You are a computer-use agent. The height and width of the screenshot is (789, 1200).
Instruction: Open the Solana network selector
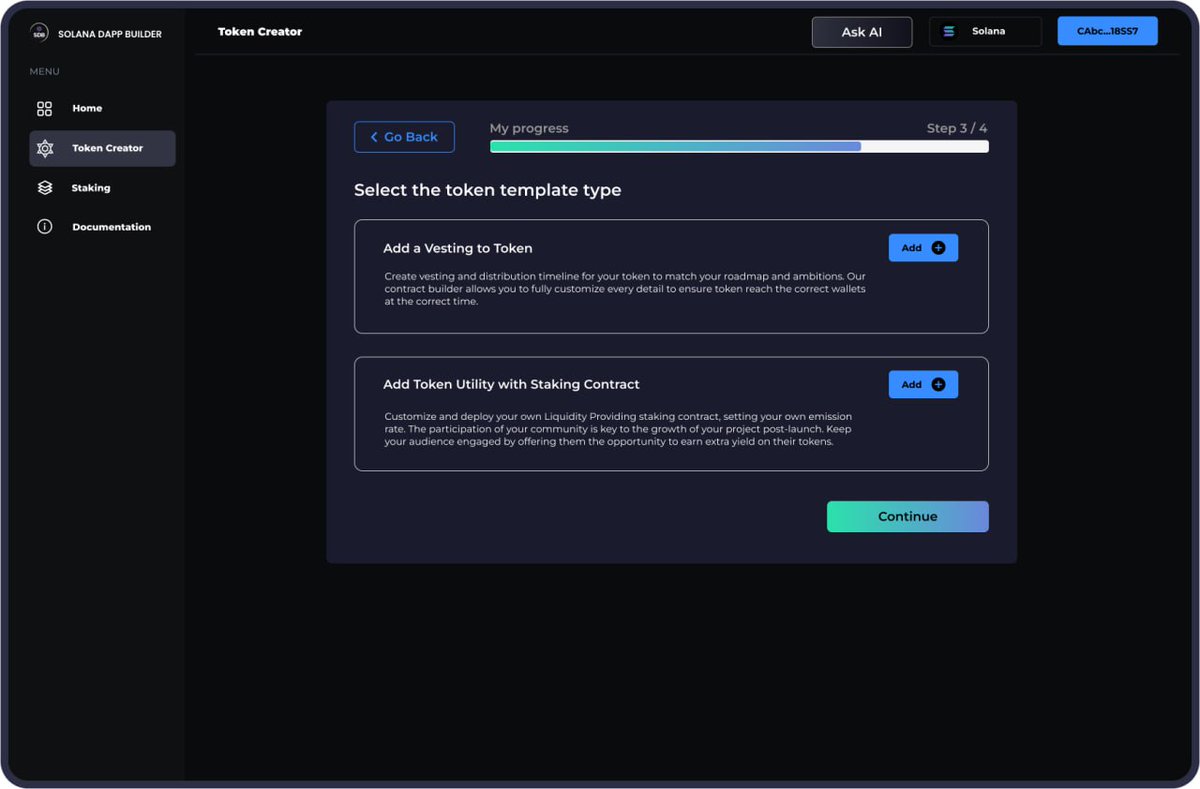click(x=985, y=30)
